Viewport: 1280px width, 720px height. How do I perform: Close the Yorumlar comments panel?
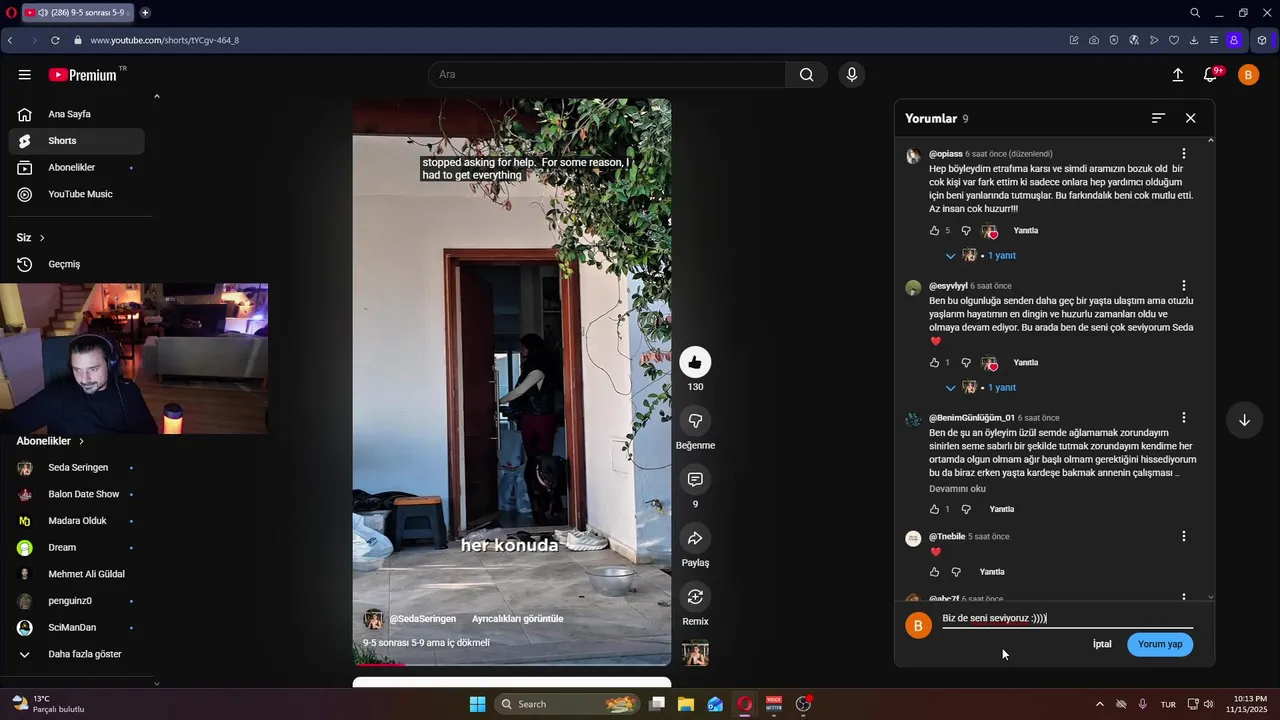click(x=1190, y=118)
